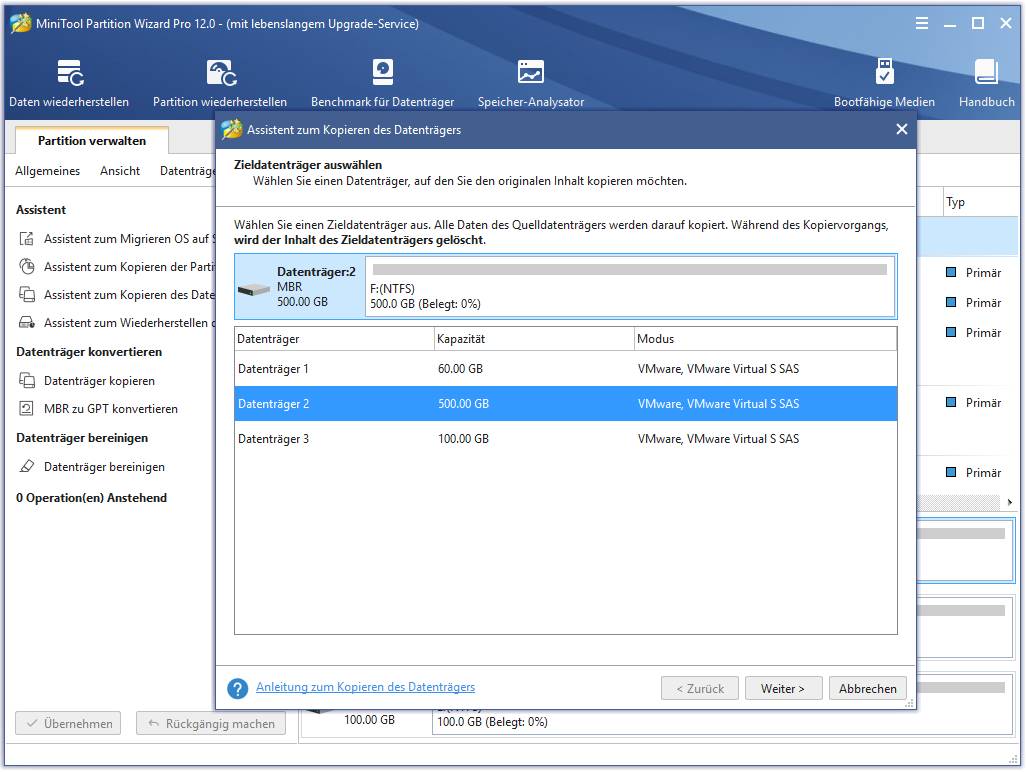Open Daten wiederherstellen tool
The image size is (1026, 772).
pos(69,83)
